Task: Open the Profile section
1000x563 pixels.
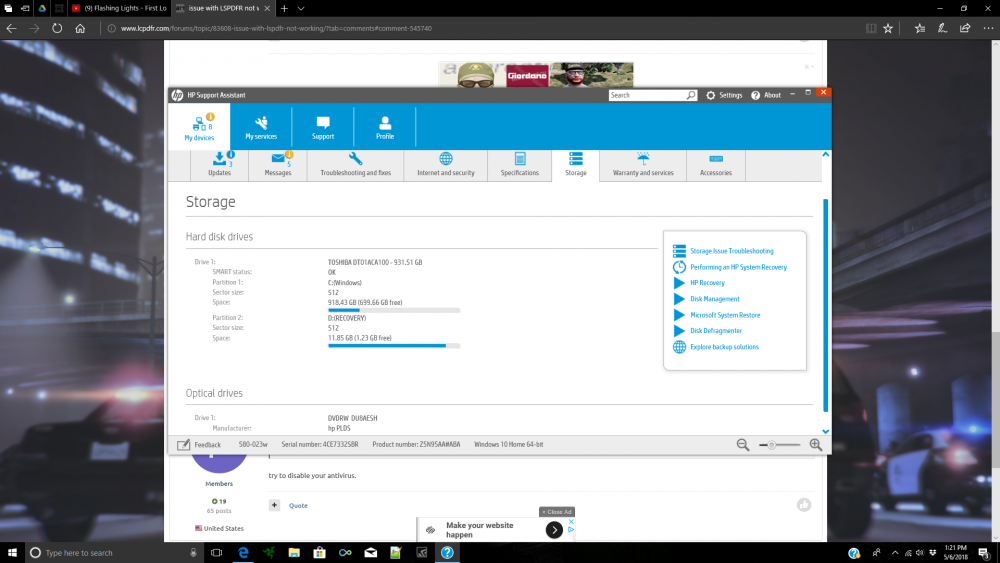Action: point(385,126)
